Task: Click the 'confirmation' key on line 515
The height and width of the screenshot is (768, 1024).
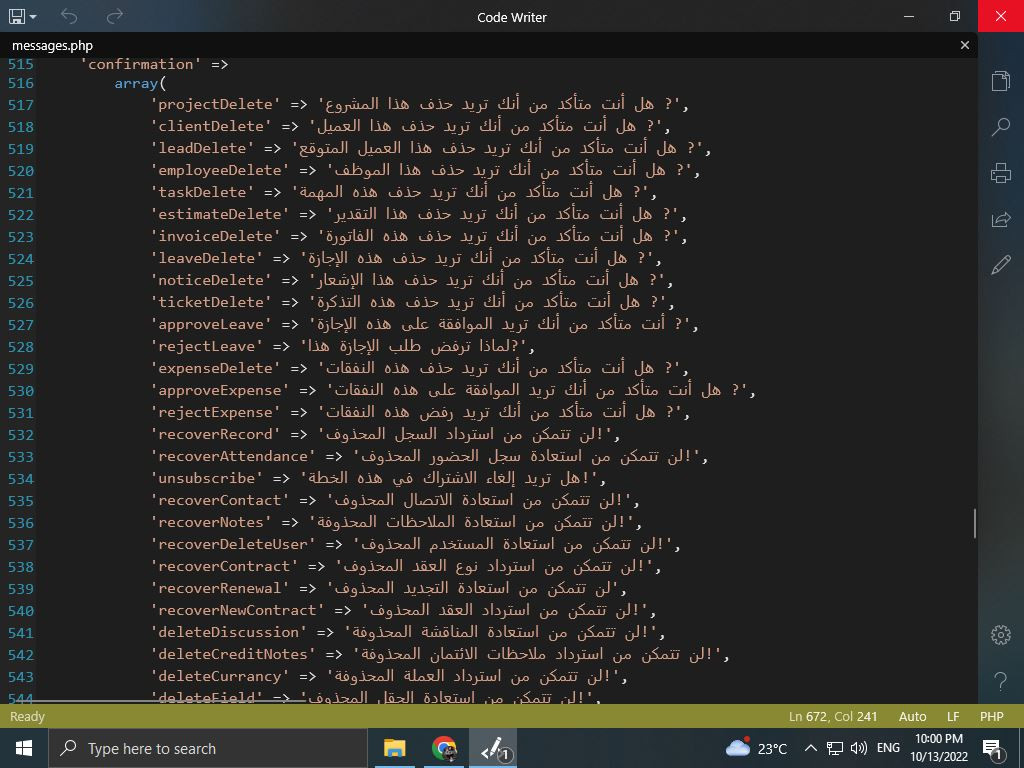Action: pyautogui.click(x=141, y=64)
